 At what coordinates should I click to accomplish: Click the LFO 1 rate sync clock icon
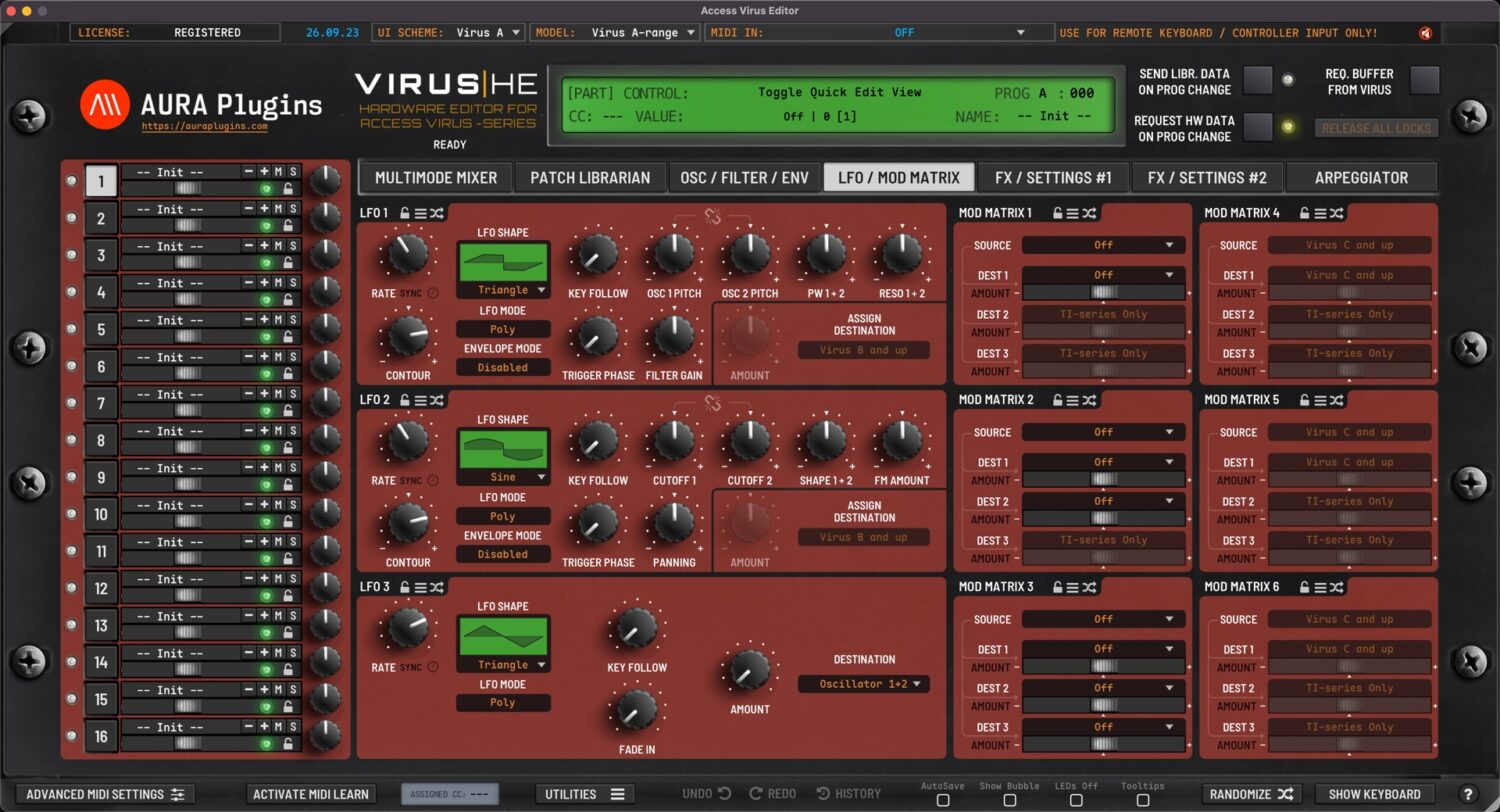pyautogui.click(x=433, y=293)
